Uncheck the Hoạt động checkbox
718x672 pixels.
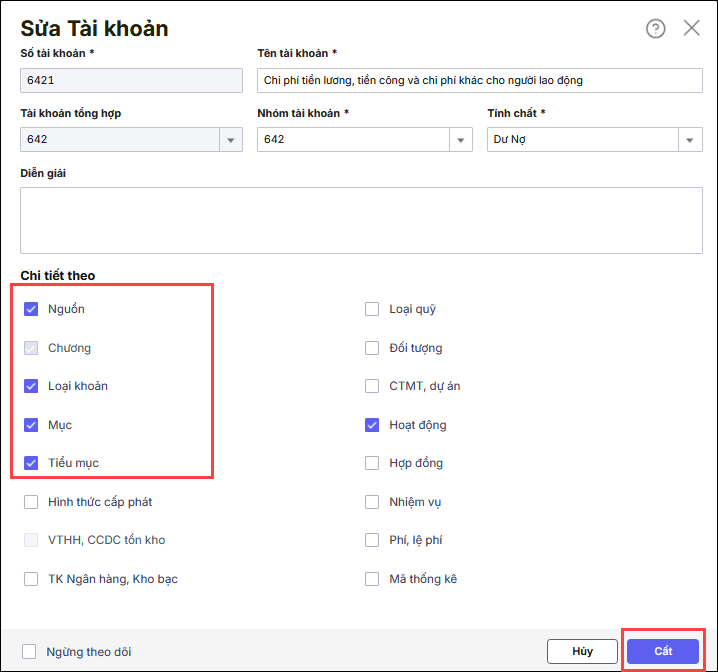point(372,425)
